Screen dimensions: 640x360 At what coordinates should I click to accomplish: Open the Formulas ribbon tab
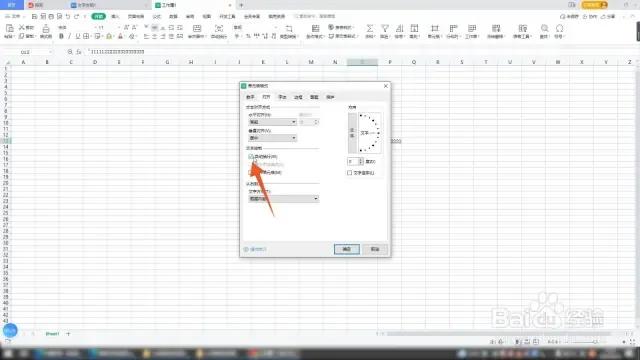point(157,16)
